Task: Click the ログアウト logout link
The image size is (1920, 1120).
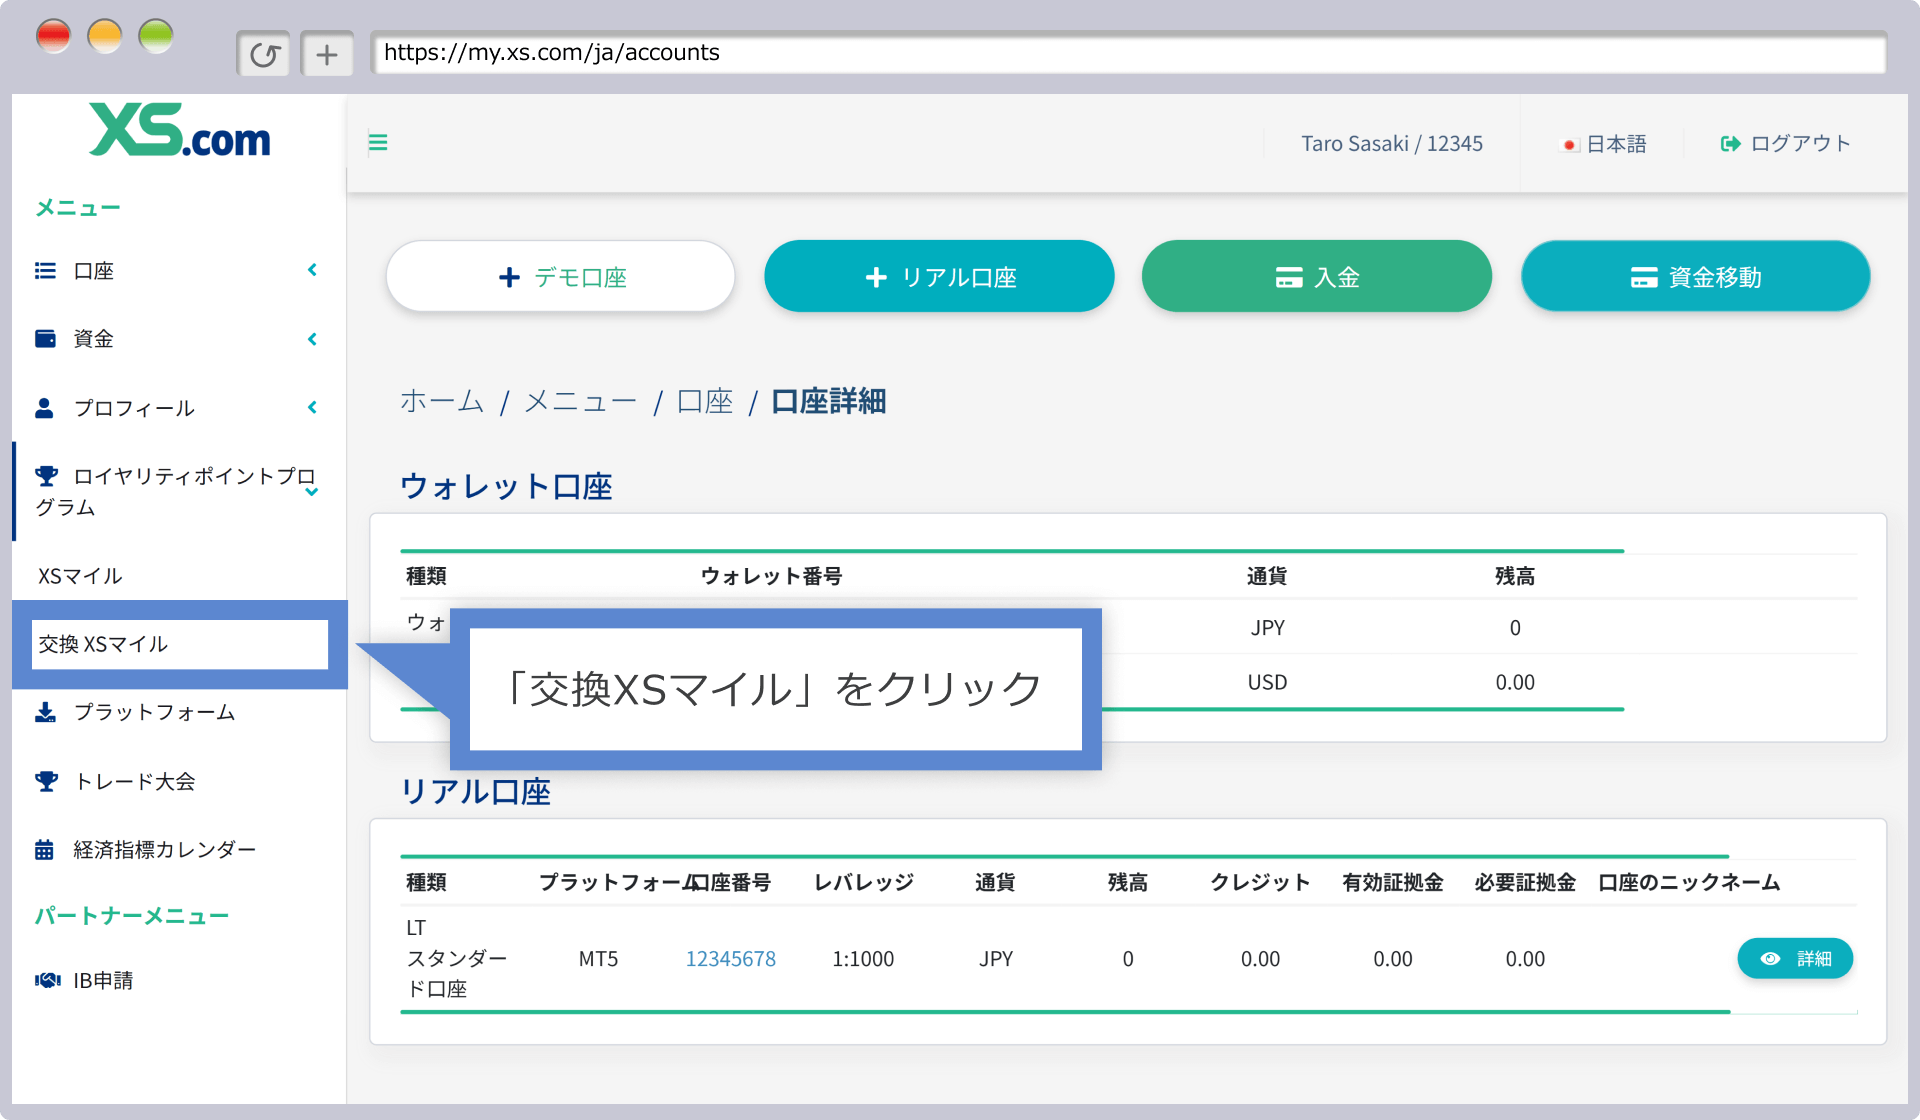Action: (x=1785, y=144)
